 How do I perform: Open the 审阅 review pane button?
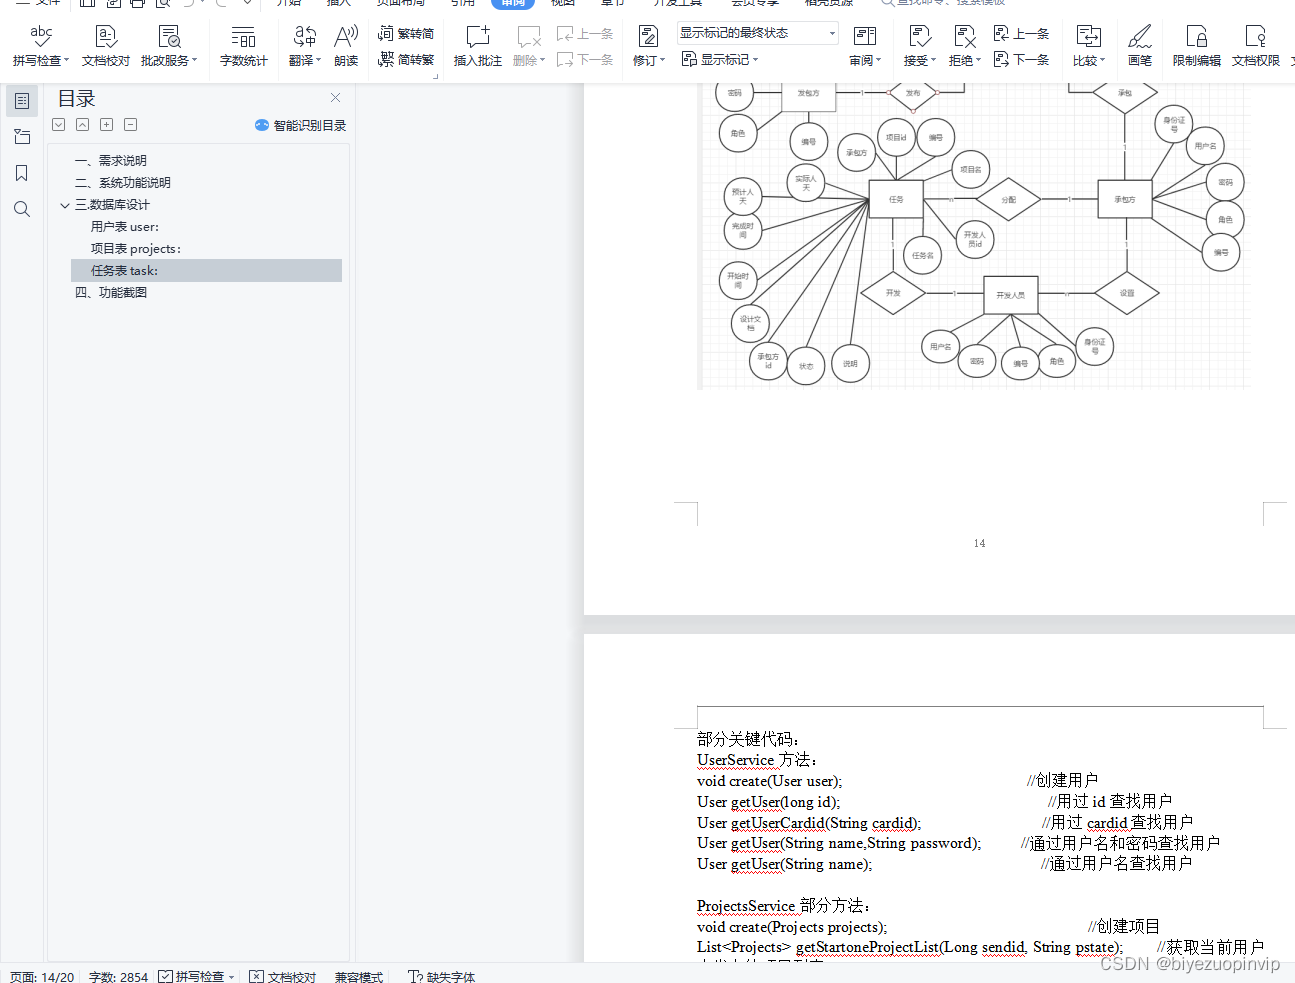pyautogui.click(x=865, y=46)
